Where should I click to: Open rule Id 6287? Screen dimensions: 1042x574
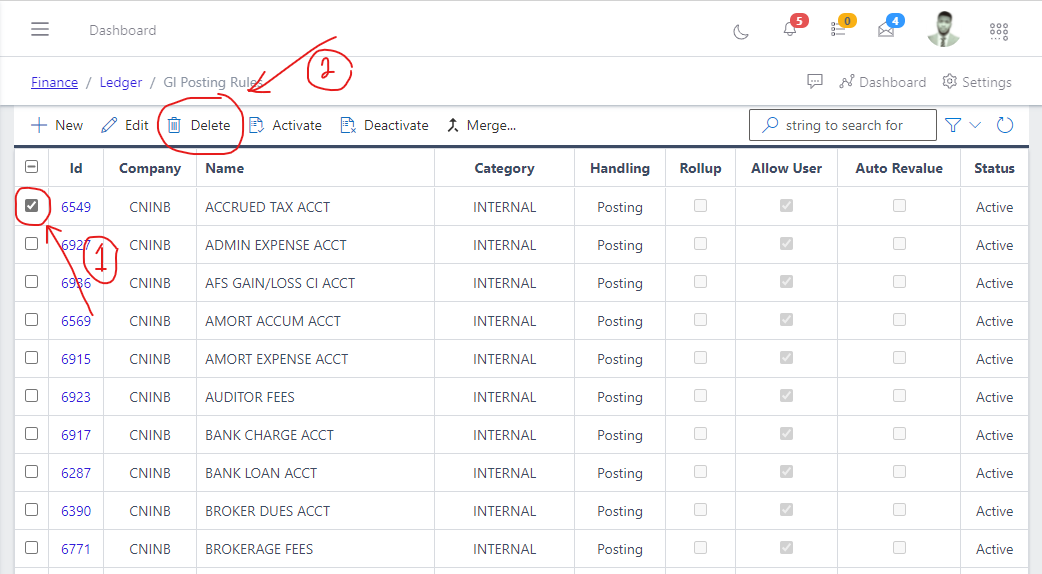click(x=76, y=472)
